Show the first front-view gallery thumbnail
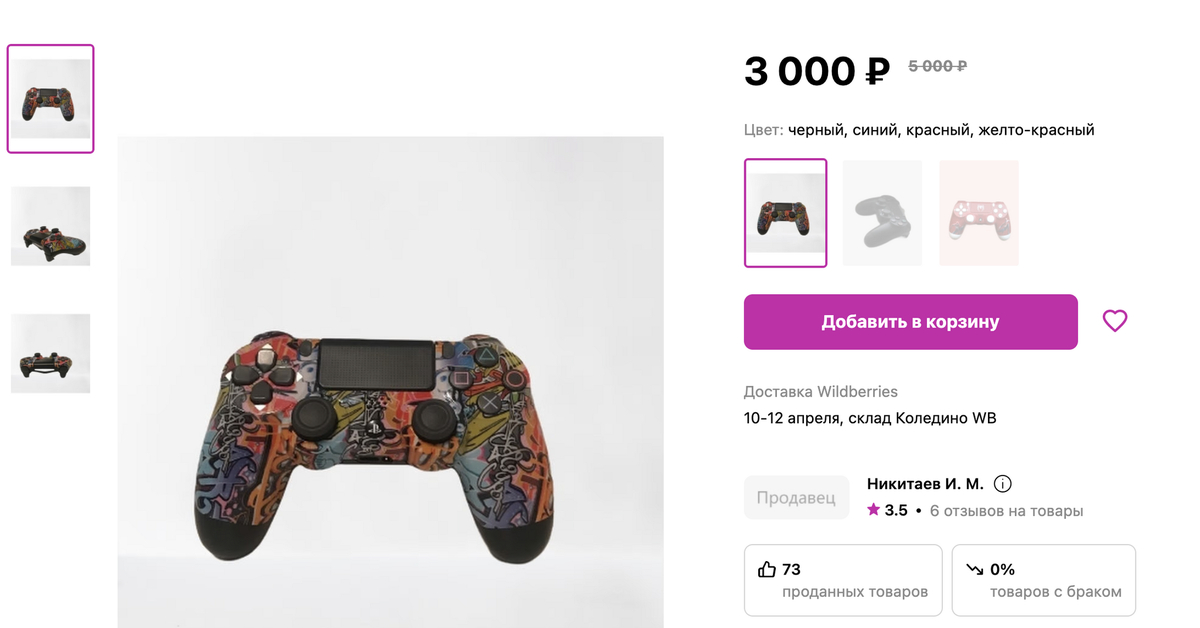The width and height of the screenshot is (1200, 628). (50, 99)
